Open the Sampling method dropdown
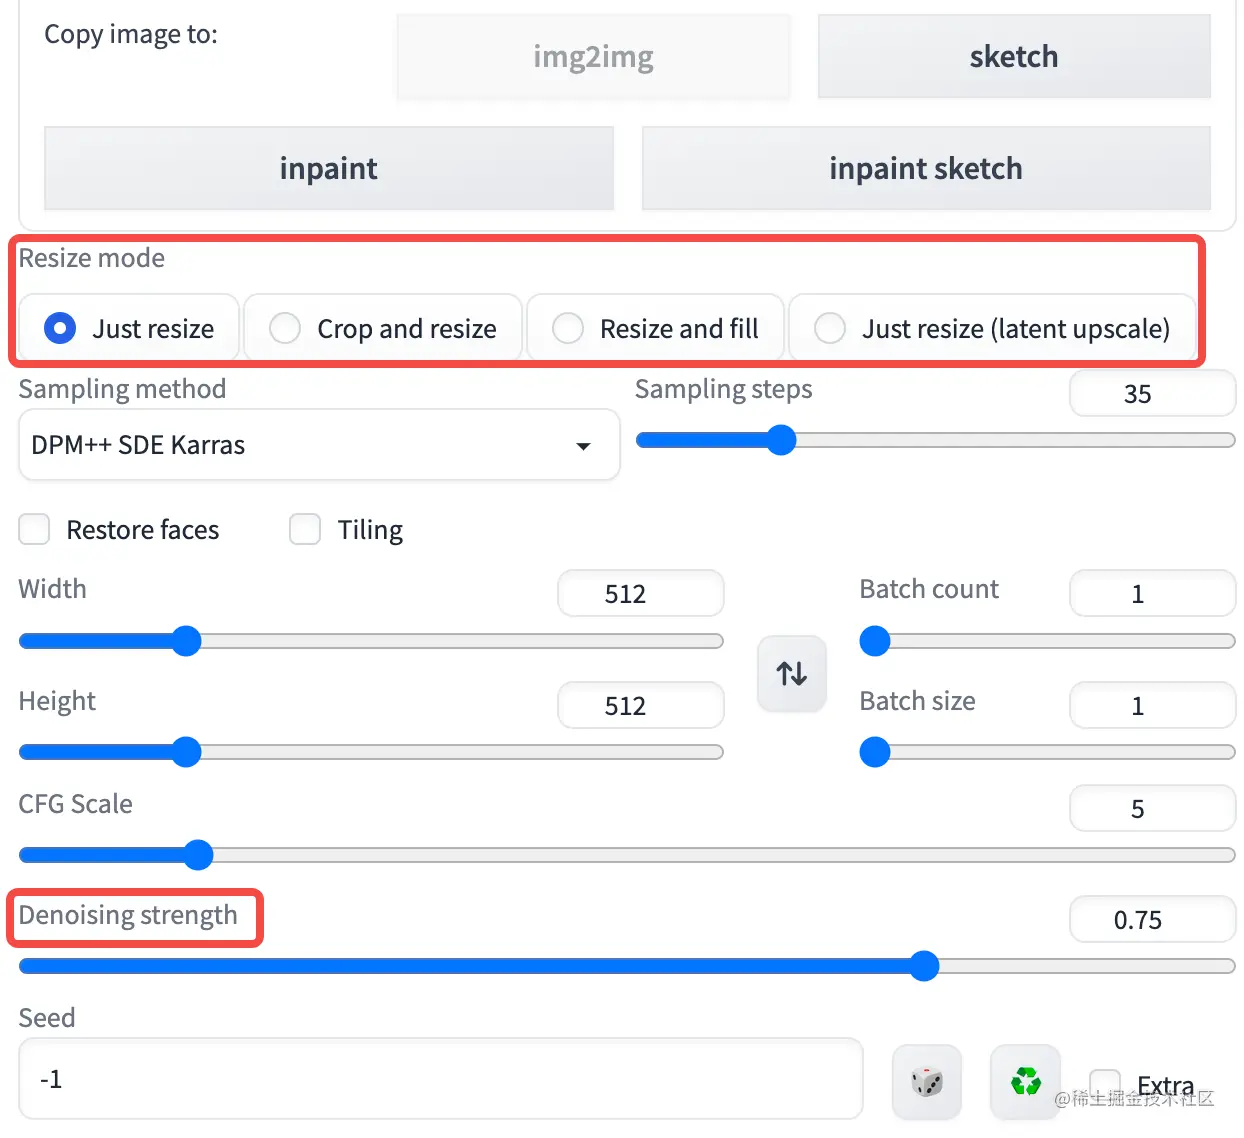Screen dimensions: 1244x1138 (x=319, y=445)
